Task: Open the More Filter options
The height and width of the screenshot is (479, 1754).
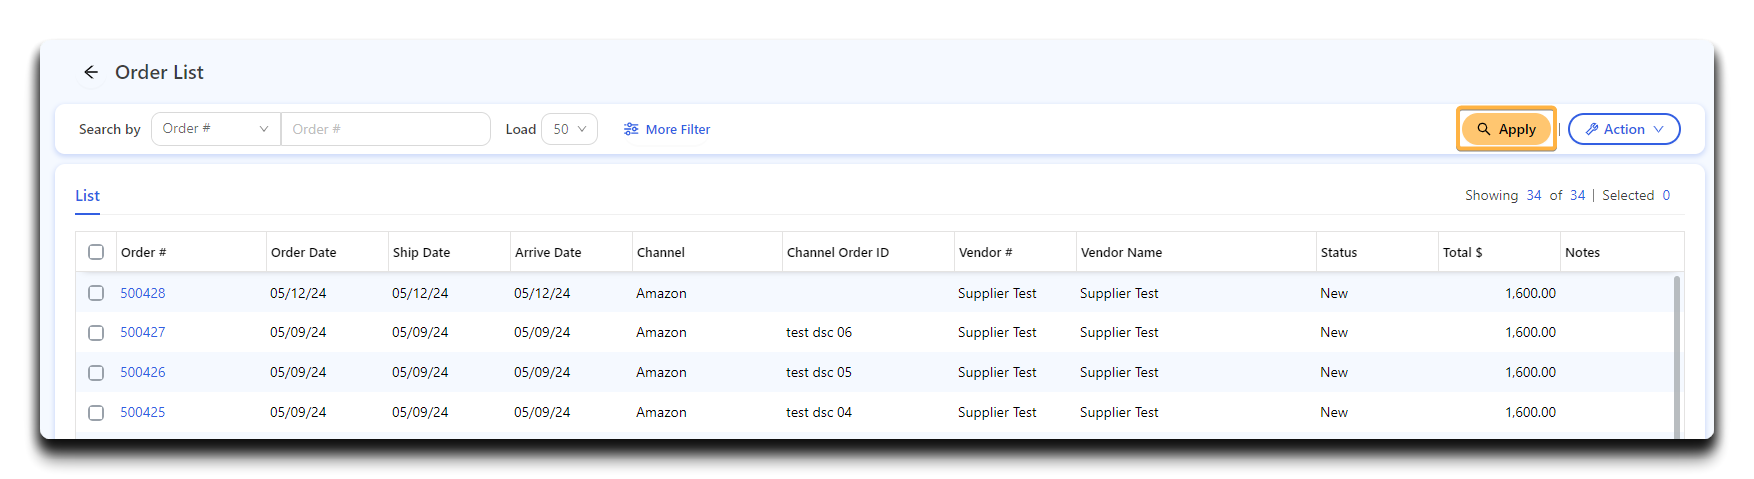Action: [667, 129]
